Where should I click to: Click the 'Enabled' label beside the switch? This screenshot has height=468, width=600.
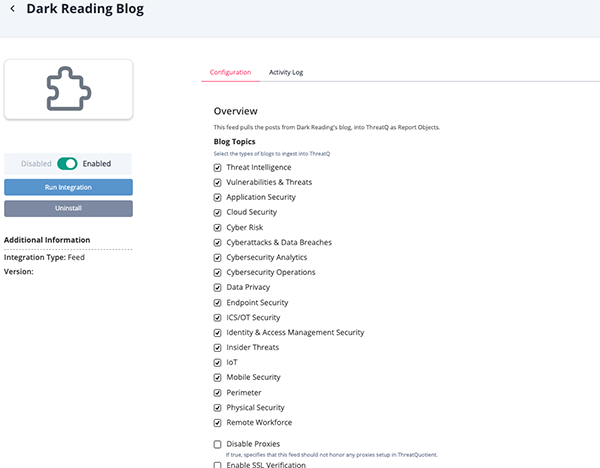[x=97, y=164]
